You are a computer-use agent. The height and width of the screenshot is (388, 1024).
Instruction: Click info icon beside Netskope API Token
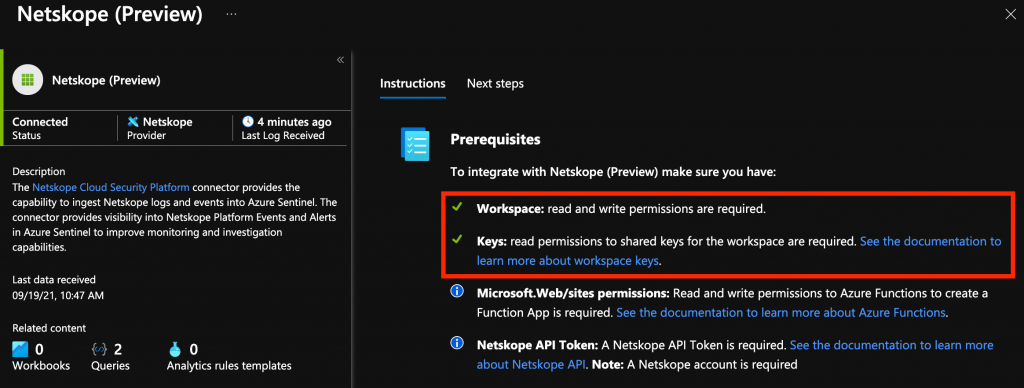[x=457, y=343]
